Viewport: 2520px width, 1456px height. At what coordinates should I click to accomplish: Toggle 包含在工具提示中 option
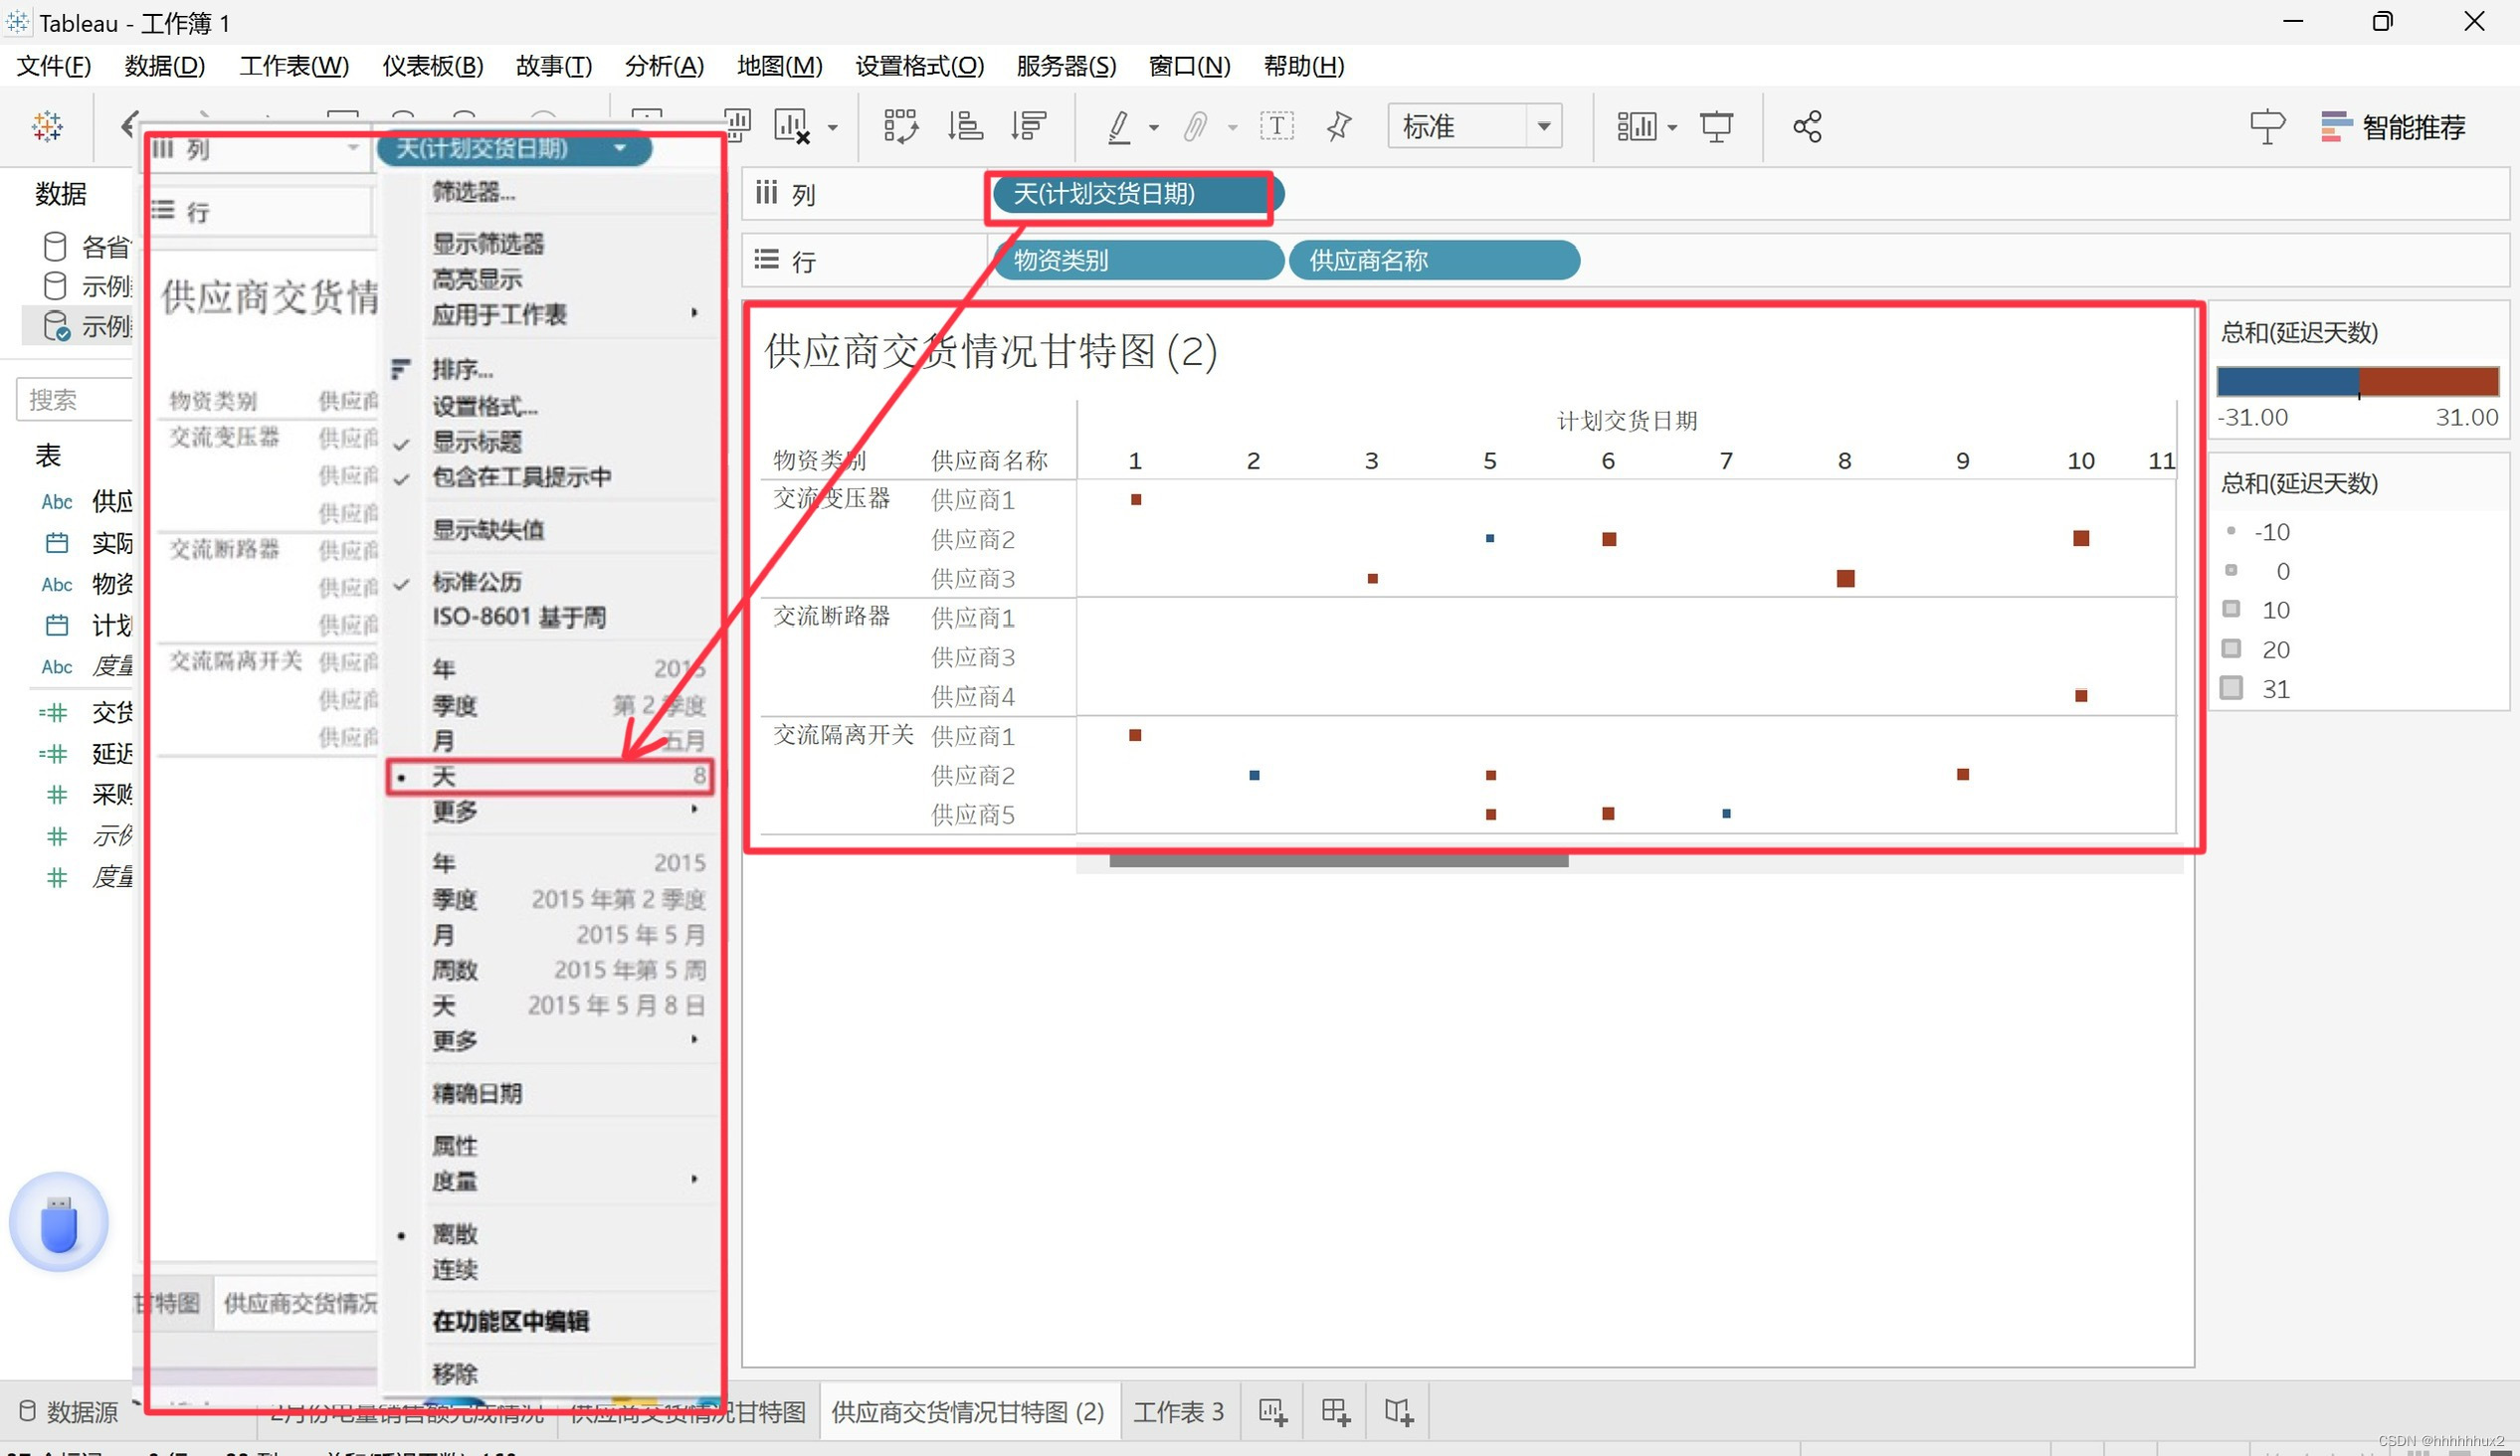coord(520,477)
